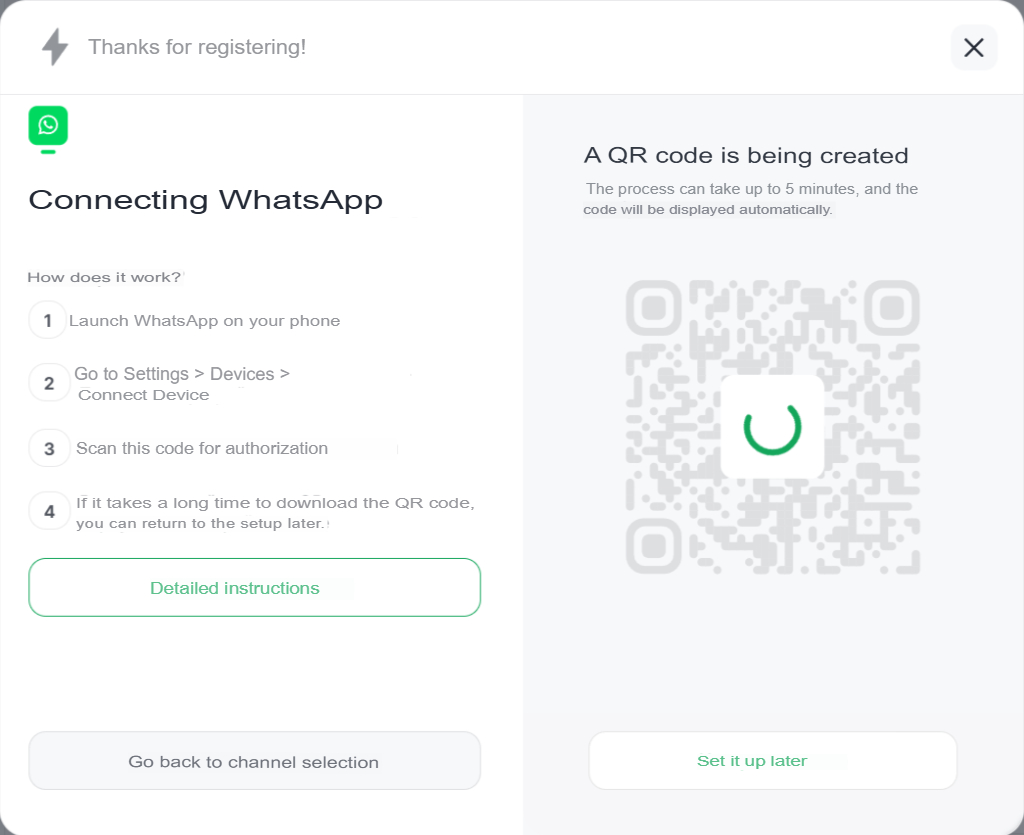
Task: Click the "How does it work?" label
Action: point(104,277)
